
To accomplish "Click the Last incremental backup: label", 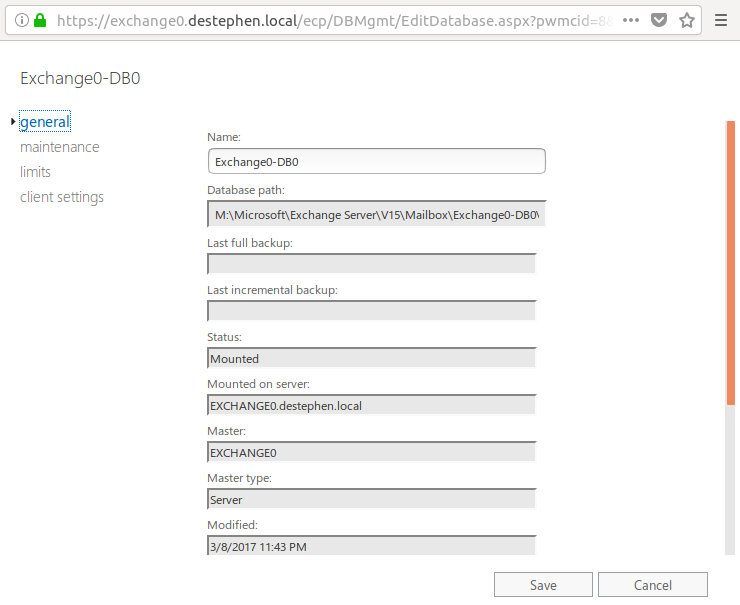I will pos(272,290).
